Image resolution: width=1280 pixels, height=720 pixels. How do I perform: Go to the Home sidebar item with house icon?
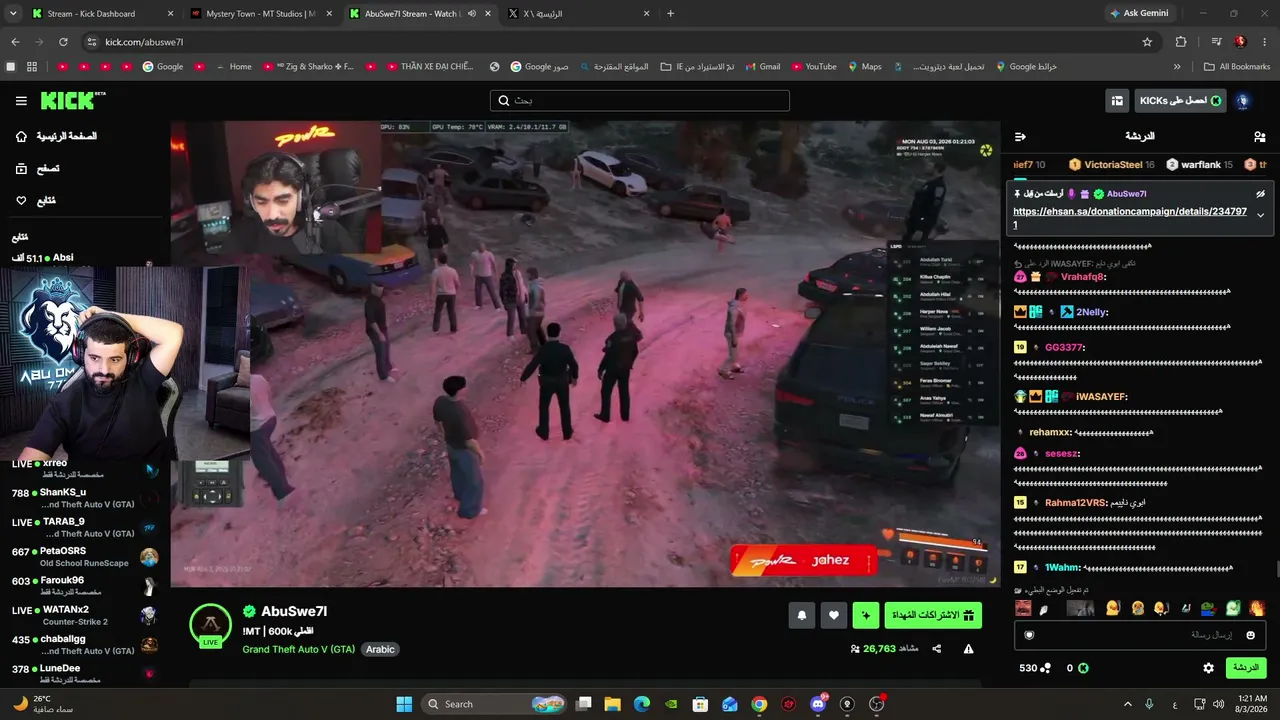point(57,136)
